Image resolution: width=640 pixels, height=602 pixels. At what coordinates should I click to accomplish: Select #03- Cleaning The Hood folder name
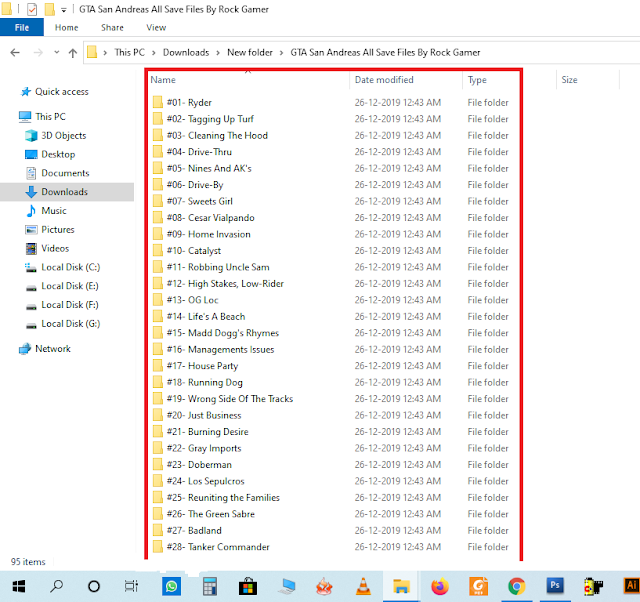(217, 135)
